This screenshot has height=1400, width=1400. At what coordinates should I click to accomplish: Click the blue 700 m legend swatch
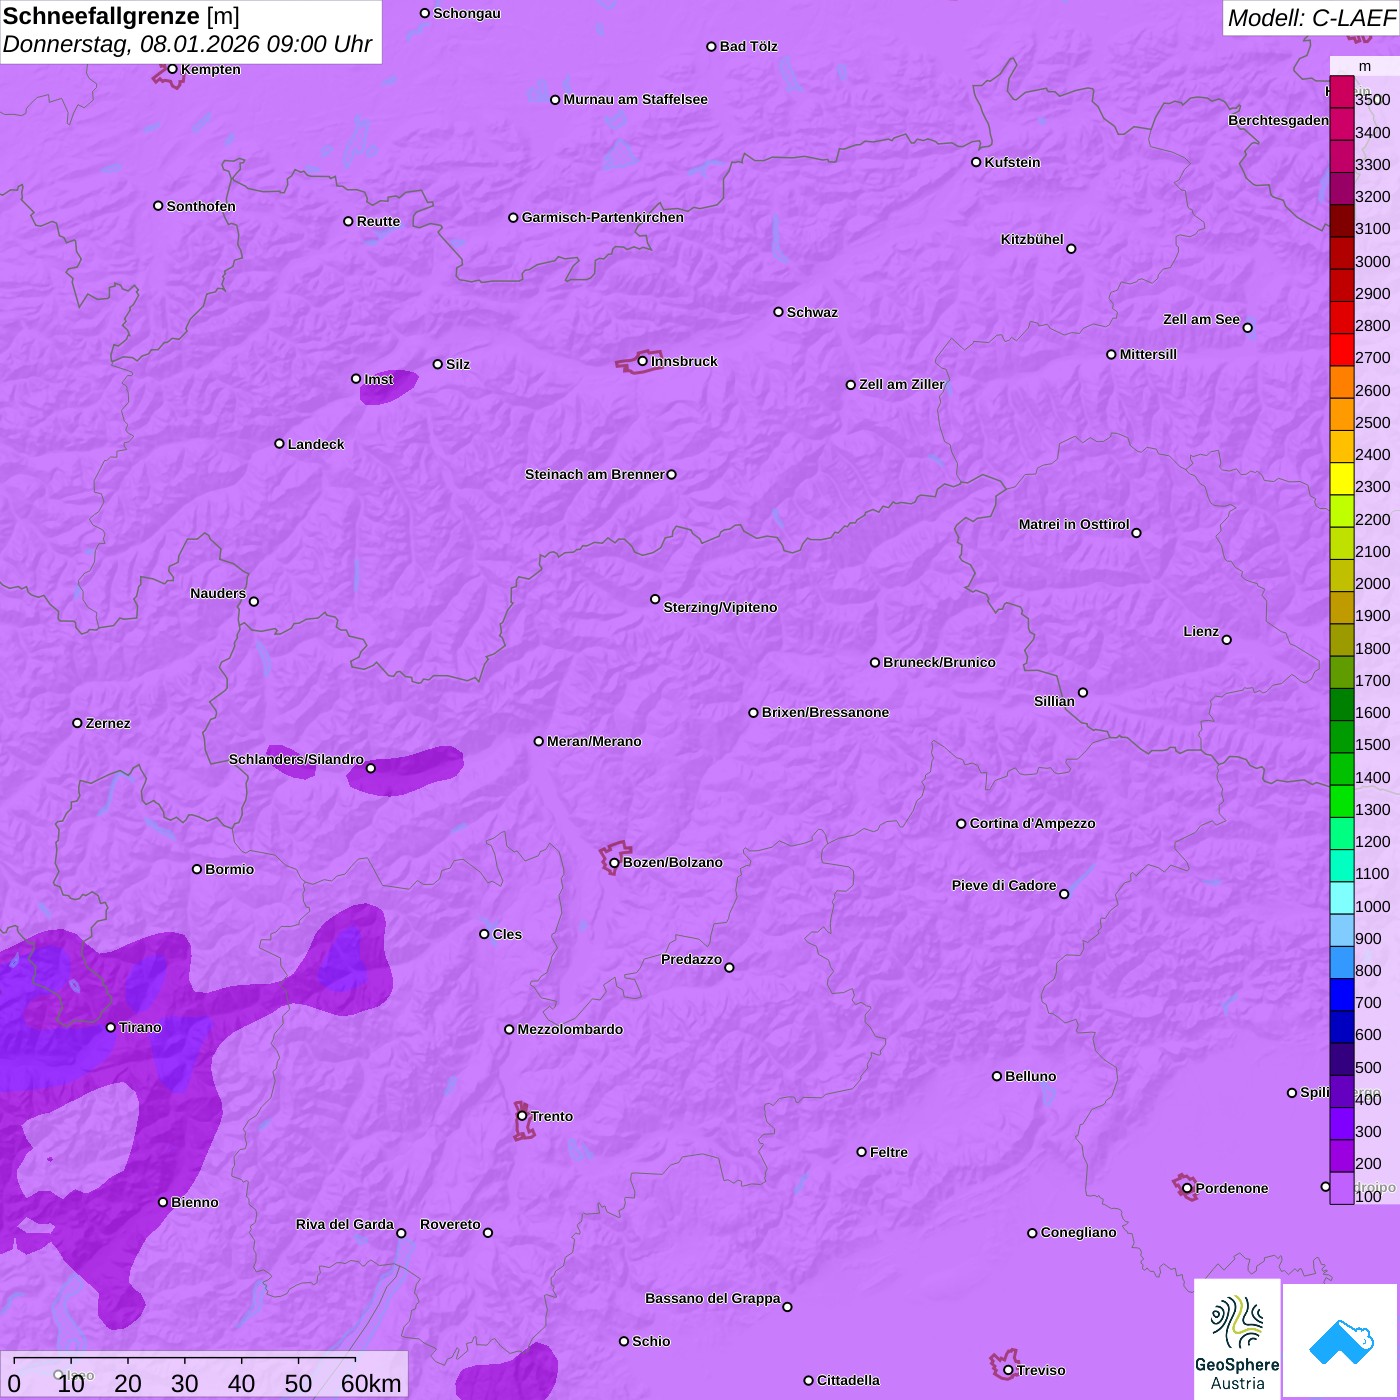1342,995
